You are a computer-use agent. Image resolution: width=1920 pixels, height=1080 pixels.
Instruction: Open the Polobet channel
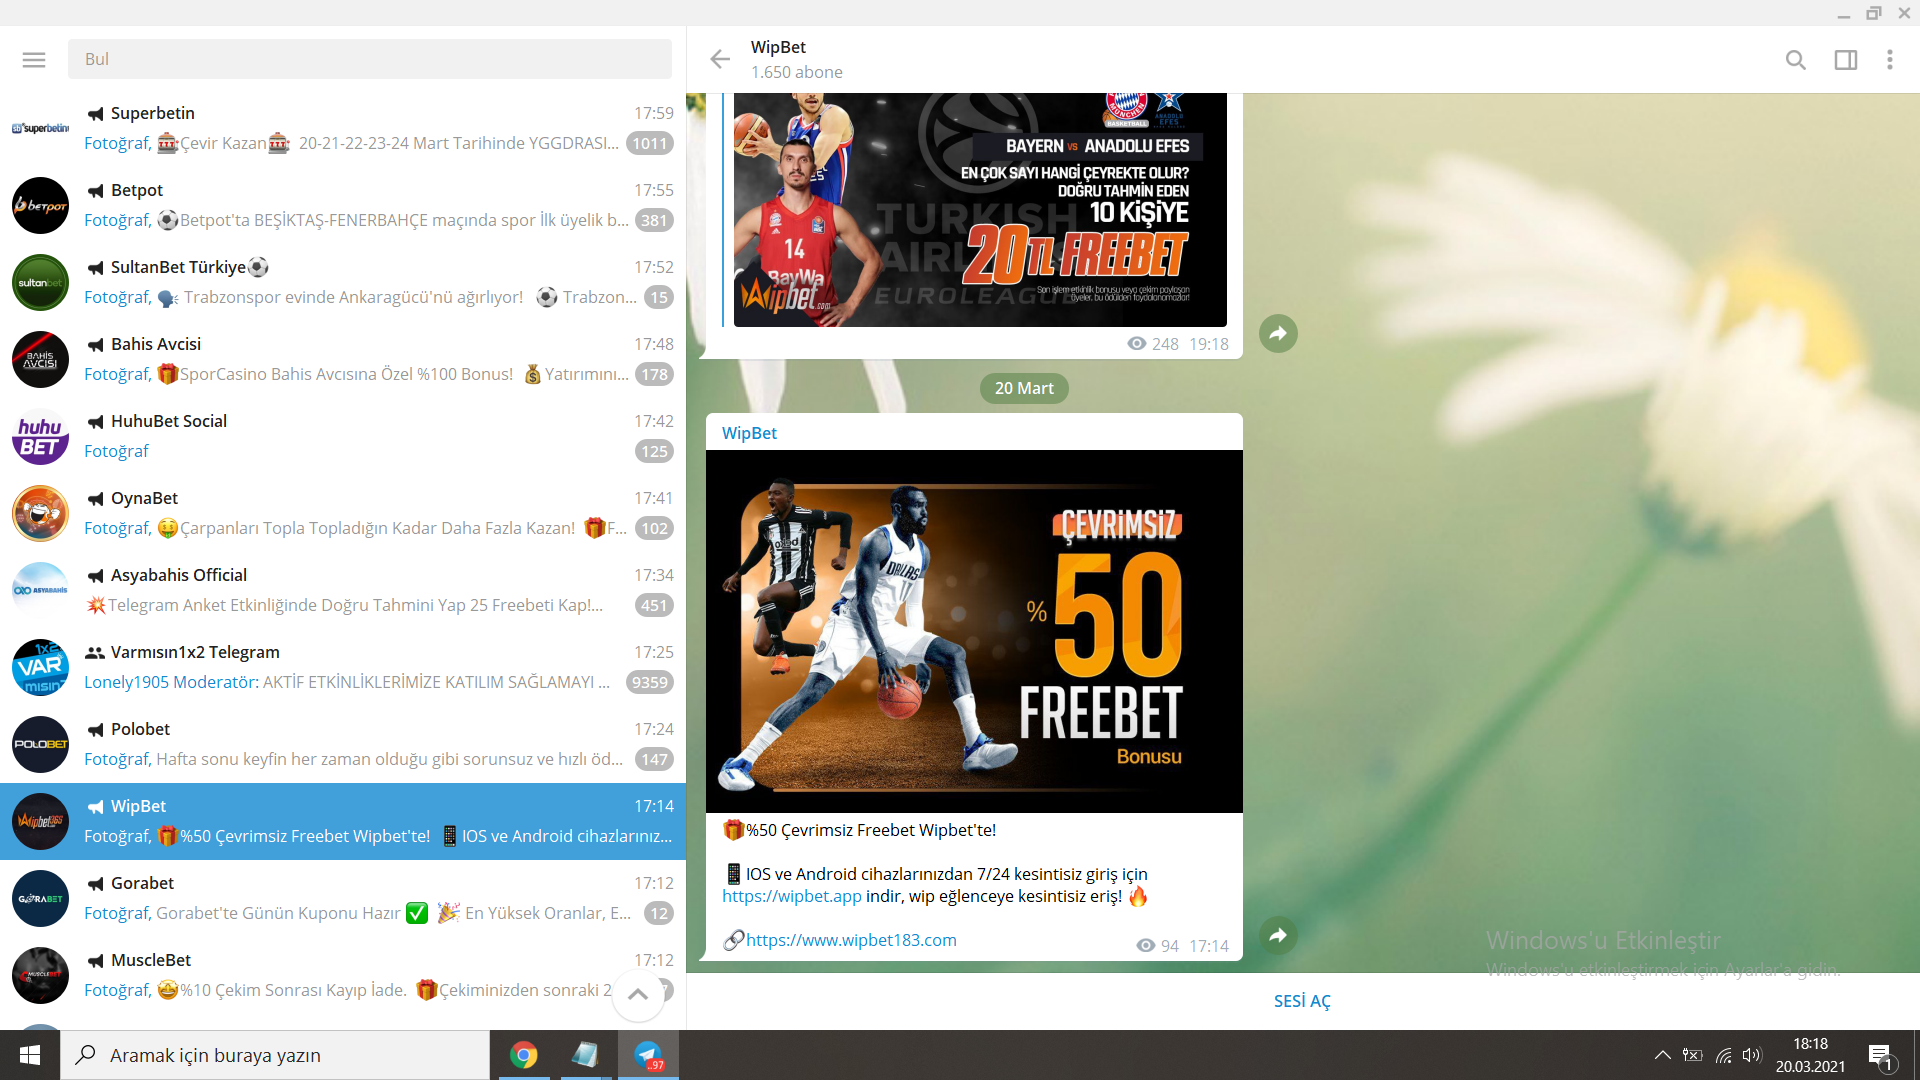[x=343, y=744]
